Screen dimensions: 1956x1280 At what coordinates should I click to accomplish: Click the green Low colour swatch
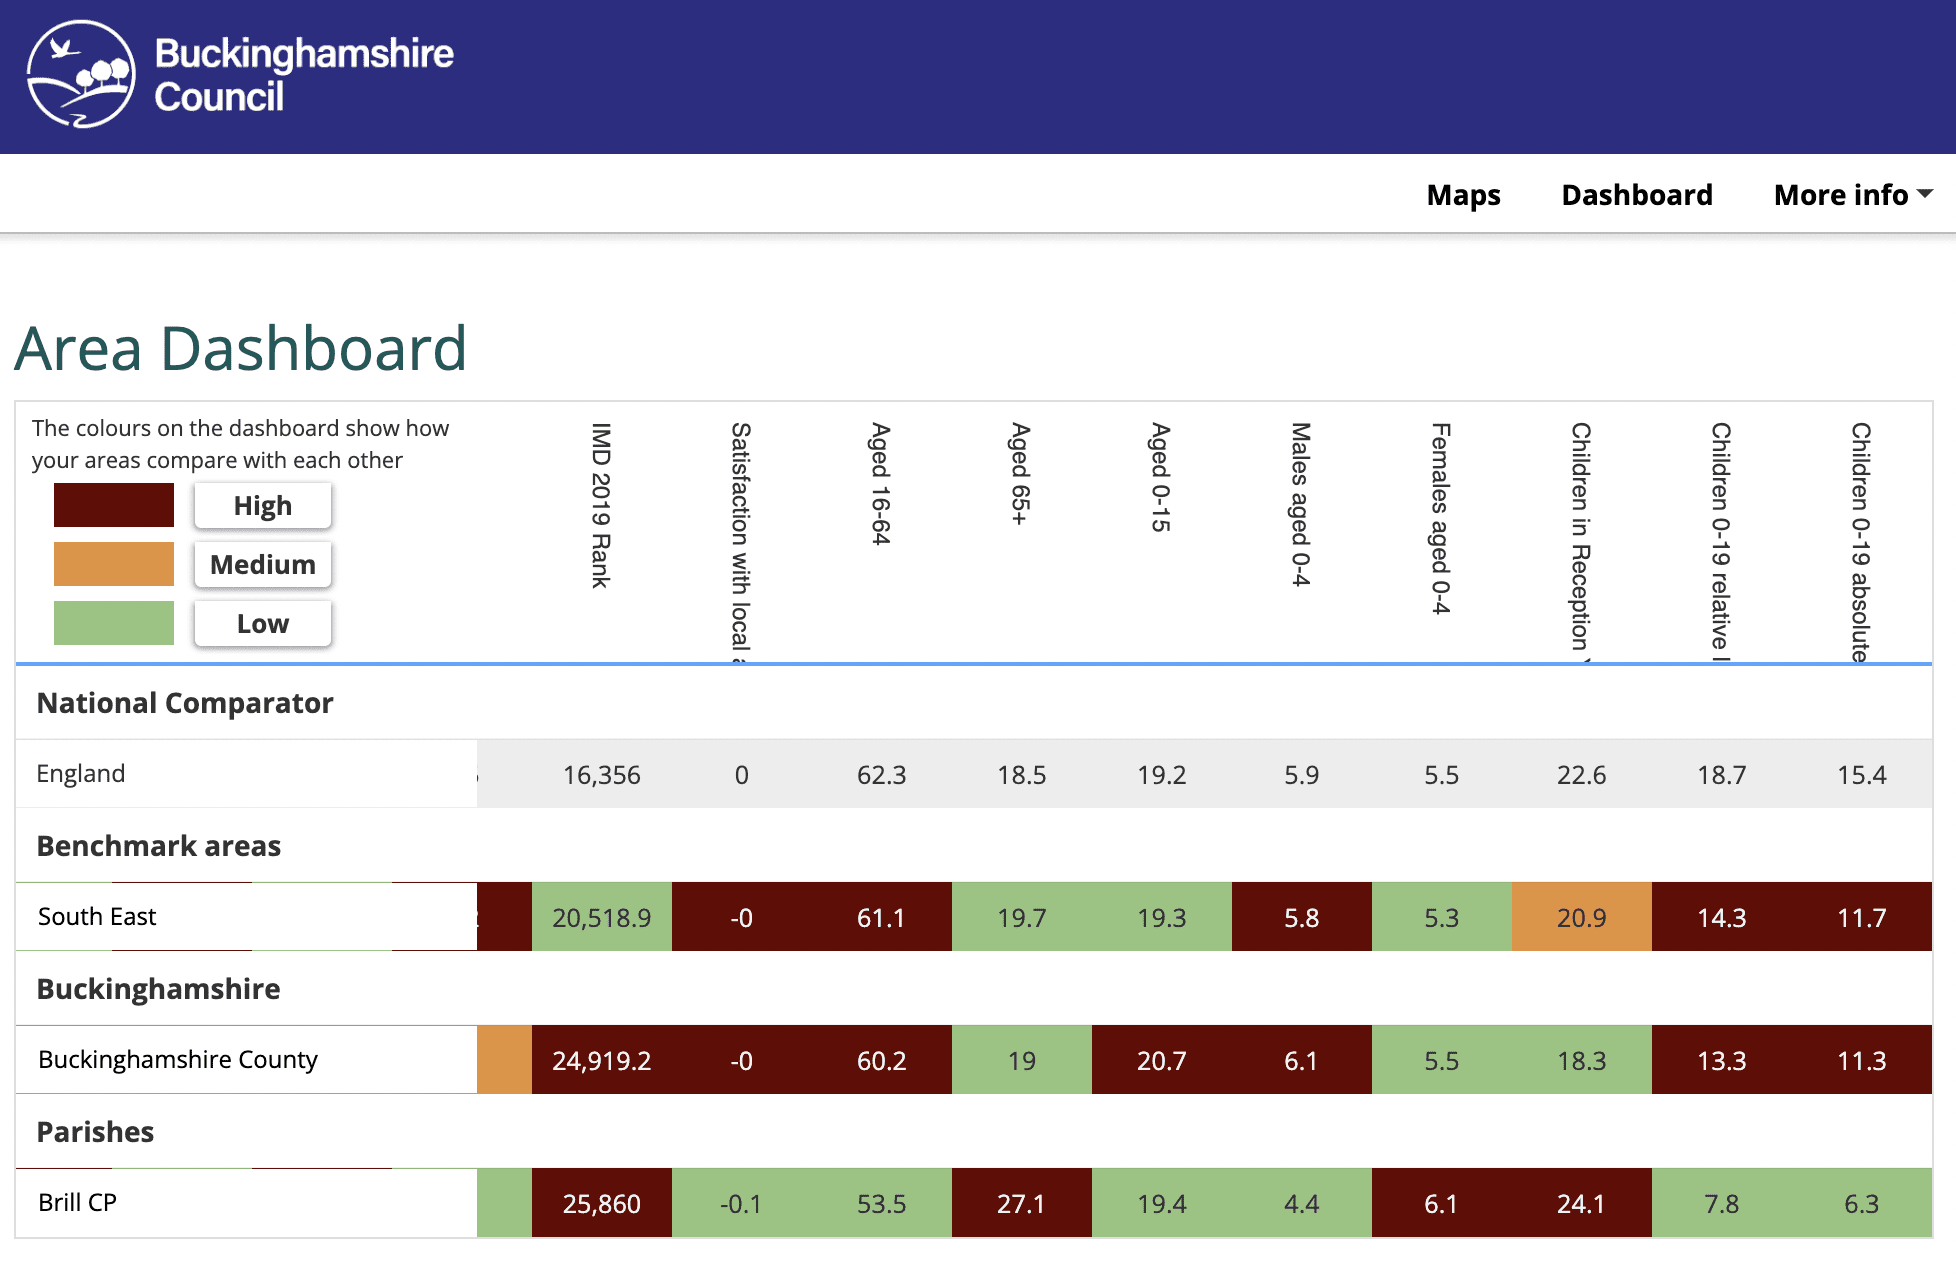114,623
